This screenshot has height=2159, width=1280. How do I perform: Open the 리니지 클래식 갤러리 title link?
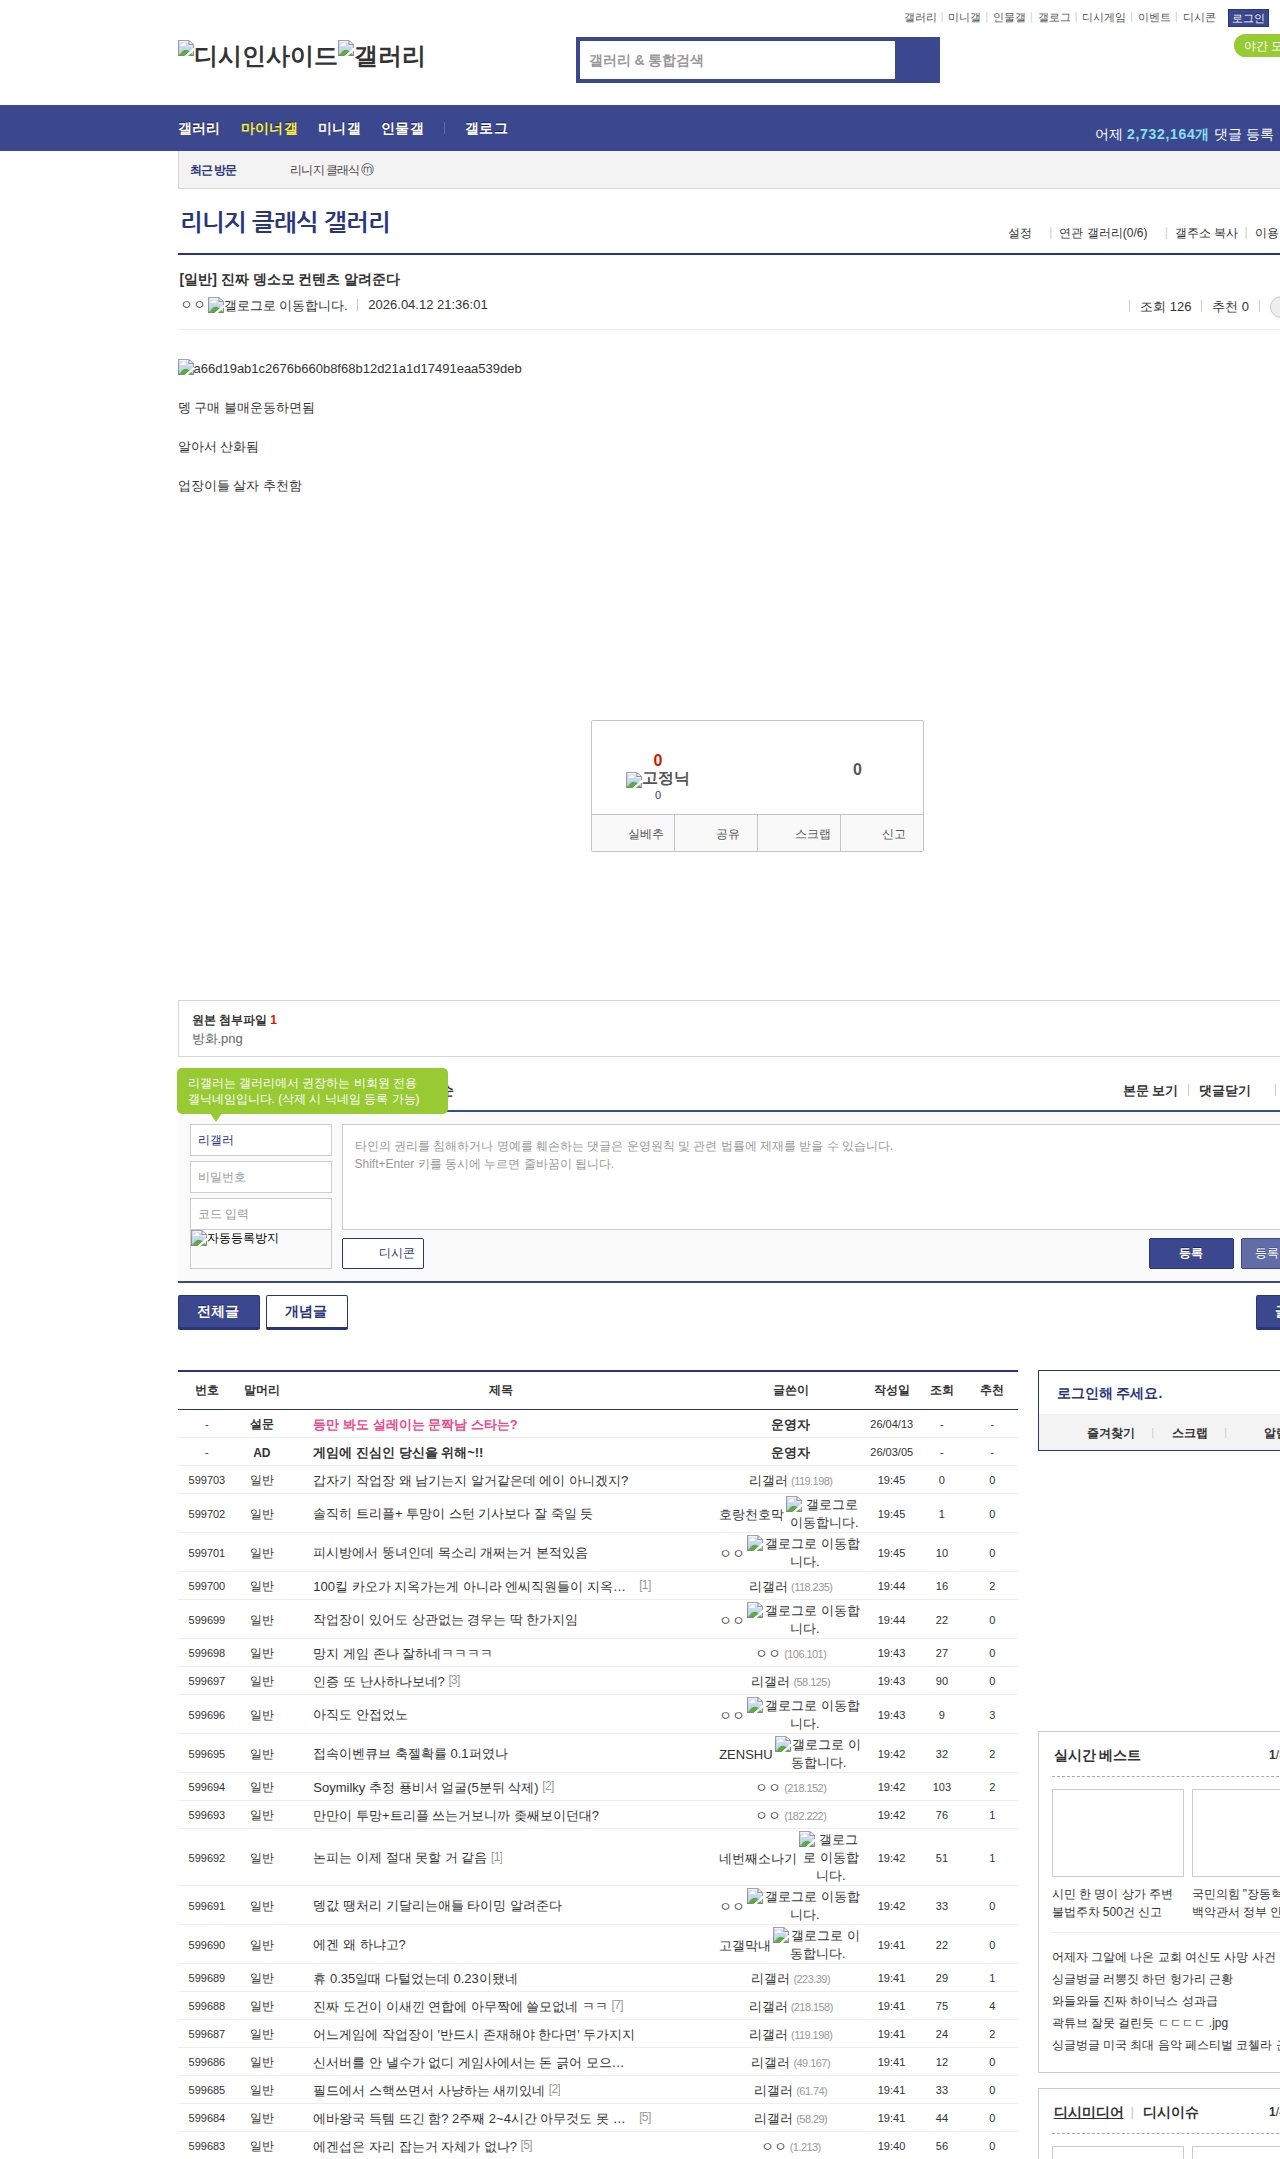click(285, 222)
